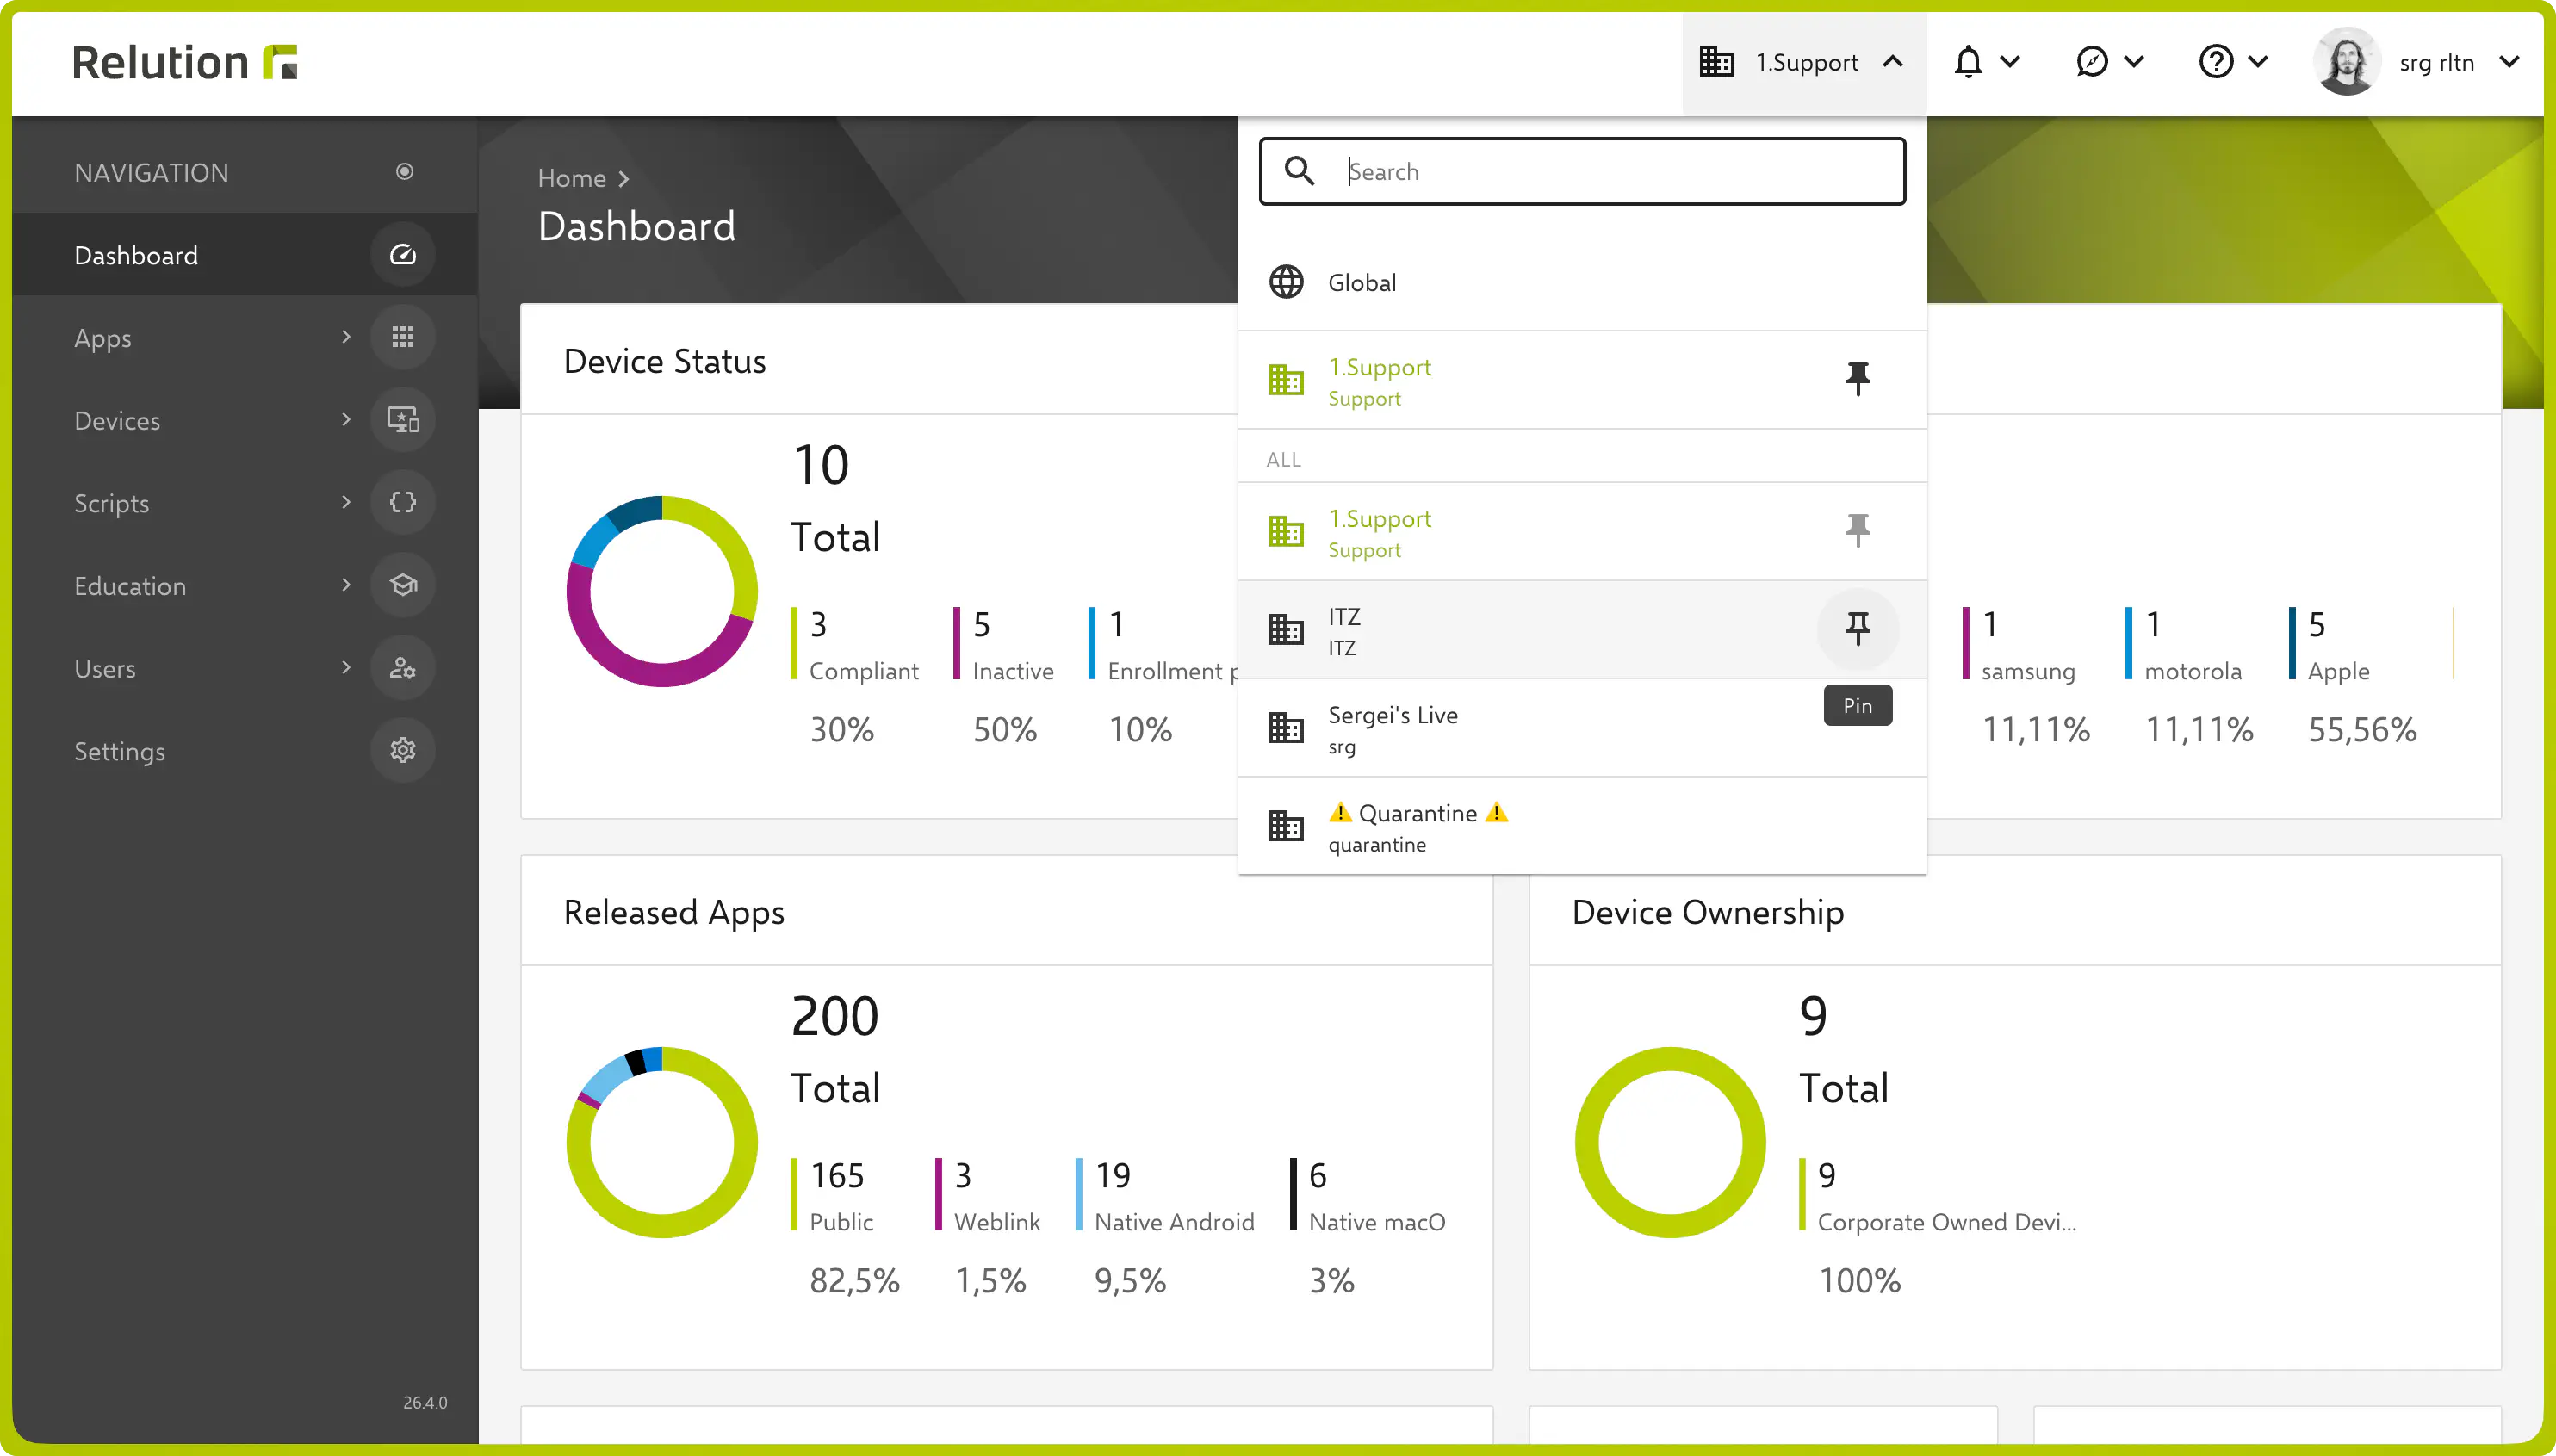2556x1456 pixels.
Task: Click the Education graduation cap icon
Action: coord(402,585)
